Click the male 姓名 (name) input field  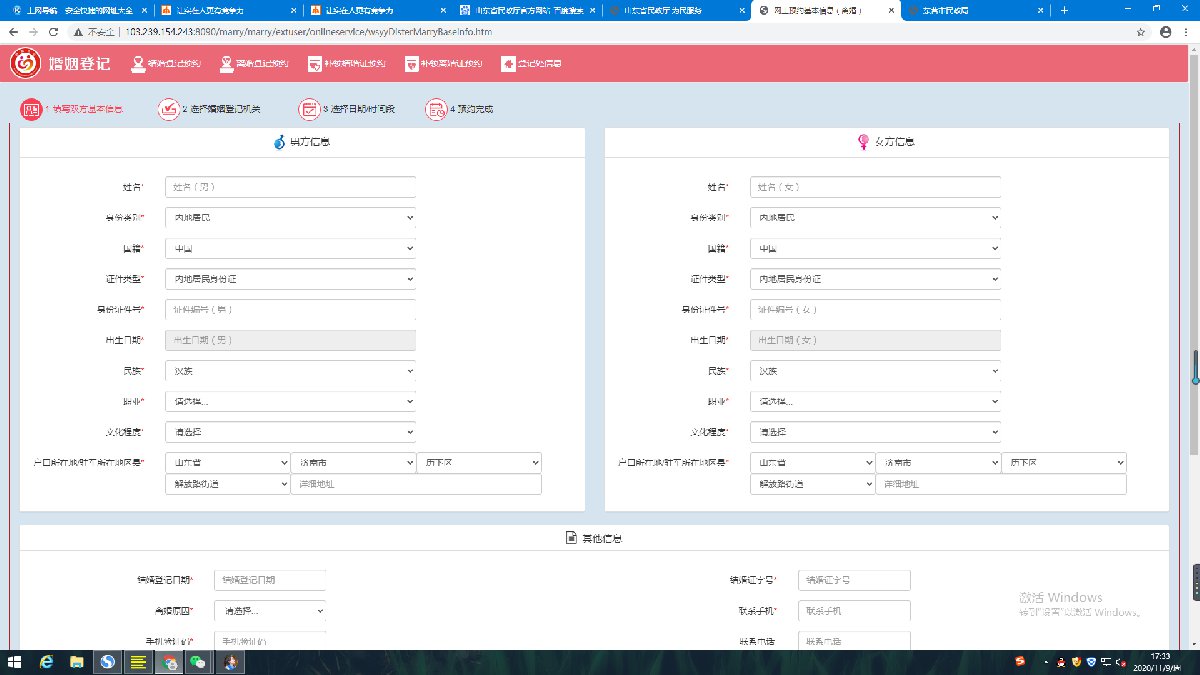click(290, 187)
